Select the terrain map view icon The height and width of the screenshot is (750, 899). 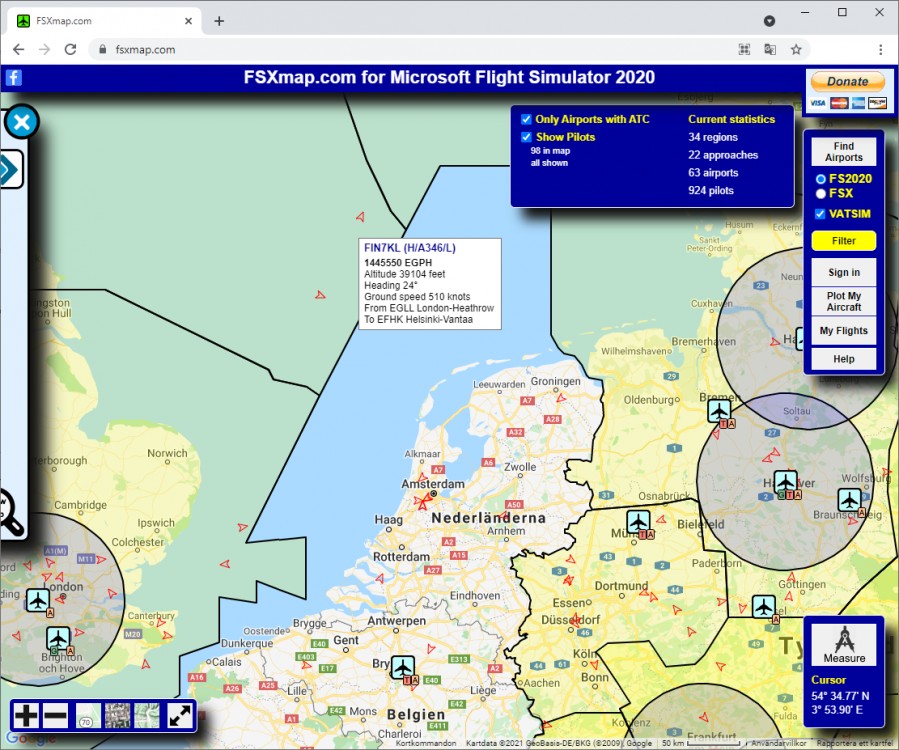click(x=147, y=714)
